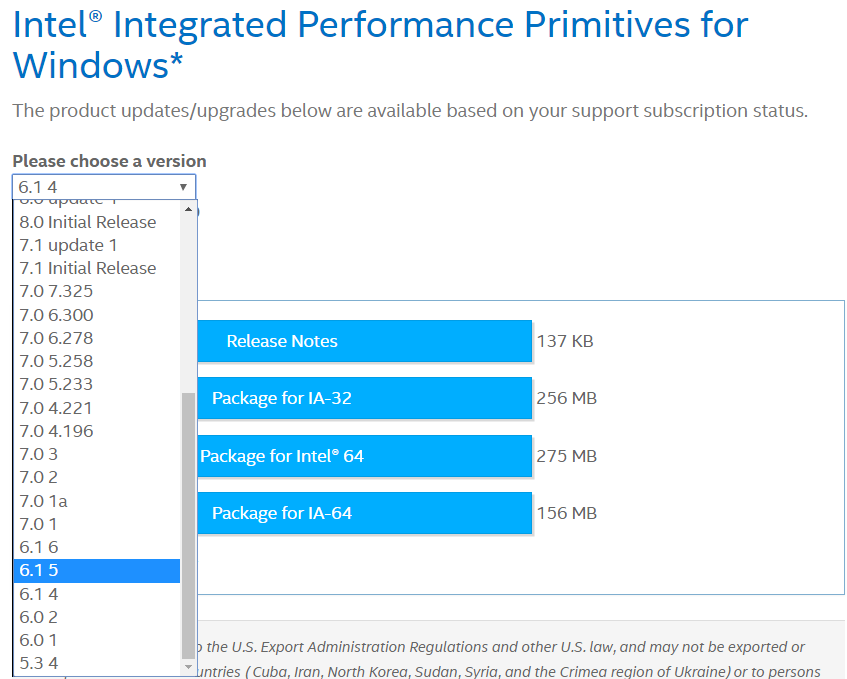847x679 pixels.
Task: Download the Release Notes
Action: (x=364, y=341)
